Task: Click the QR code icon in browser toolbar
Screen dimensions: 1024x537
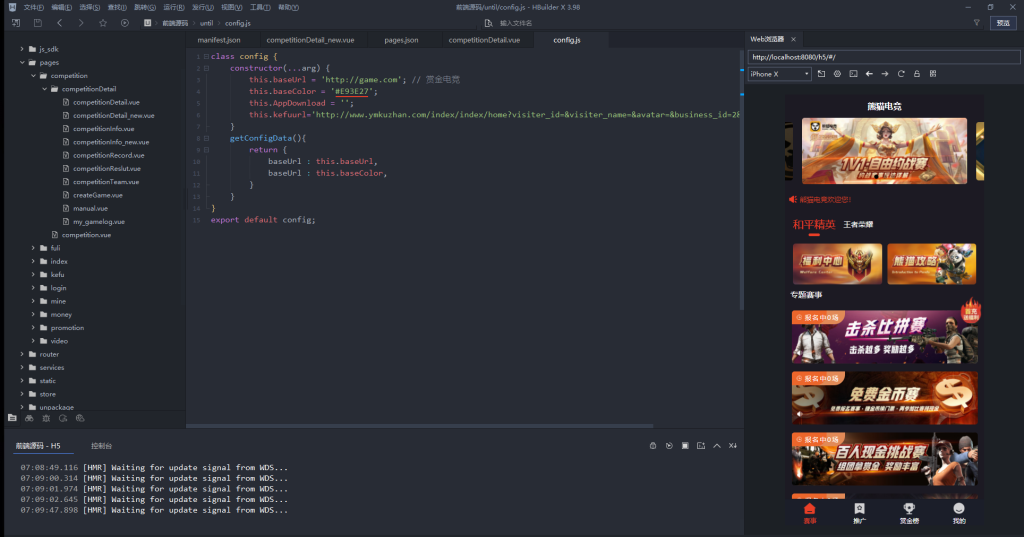Action: (x=933, y=74)
